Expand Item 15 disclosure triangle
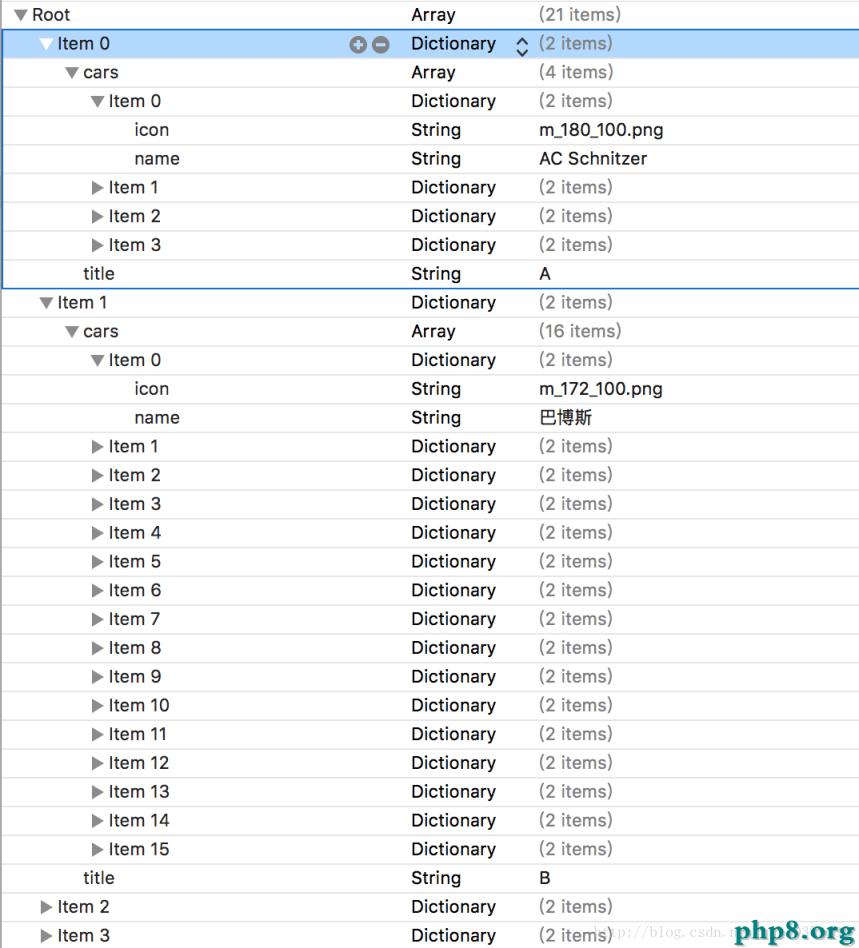Viewport: 859px width, 948px height. point(97,850)
